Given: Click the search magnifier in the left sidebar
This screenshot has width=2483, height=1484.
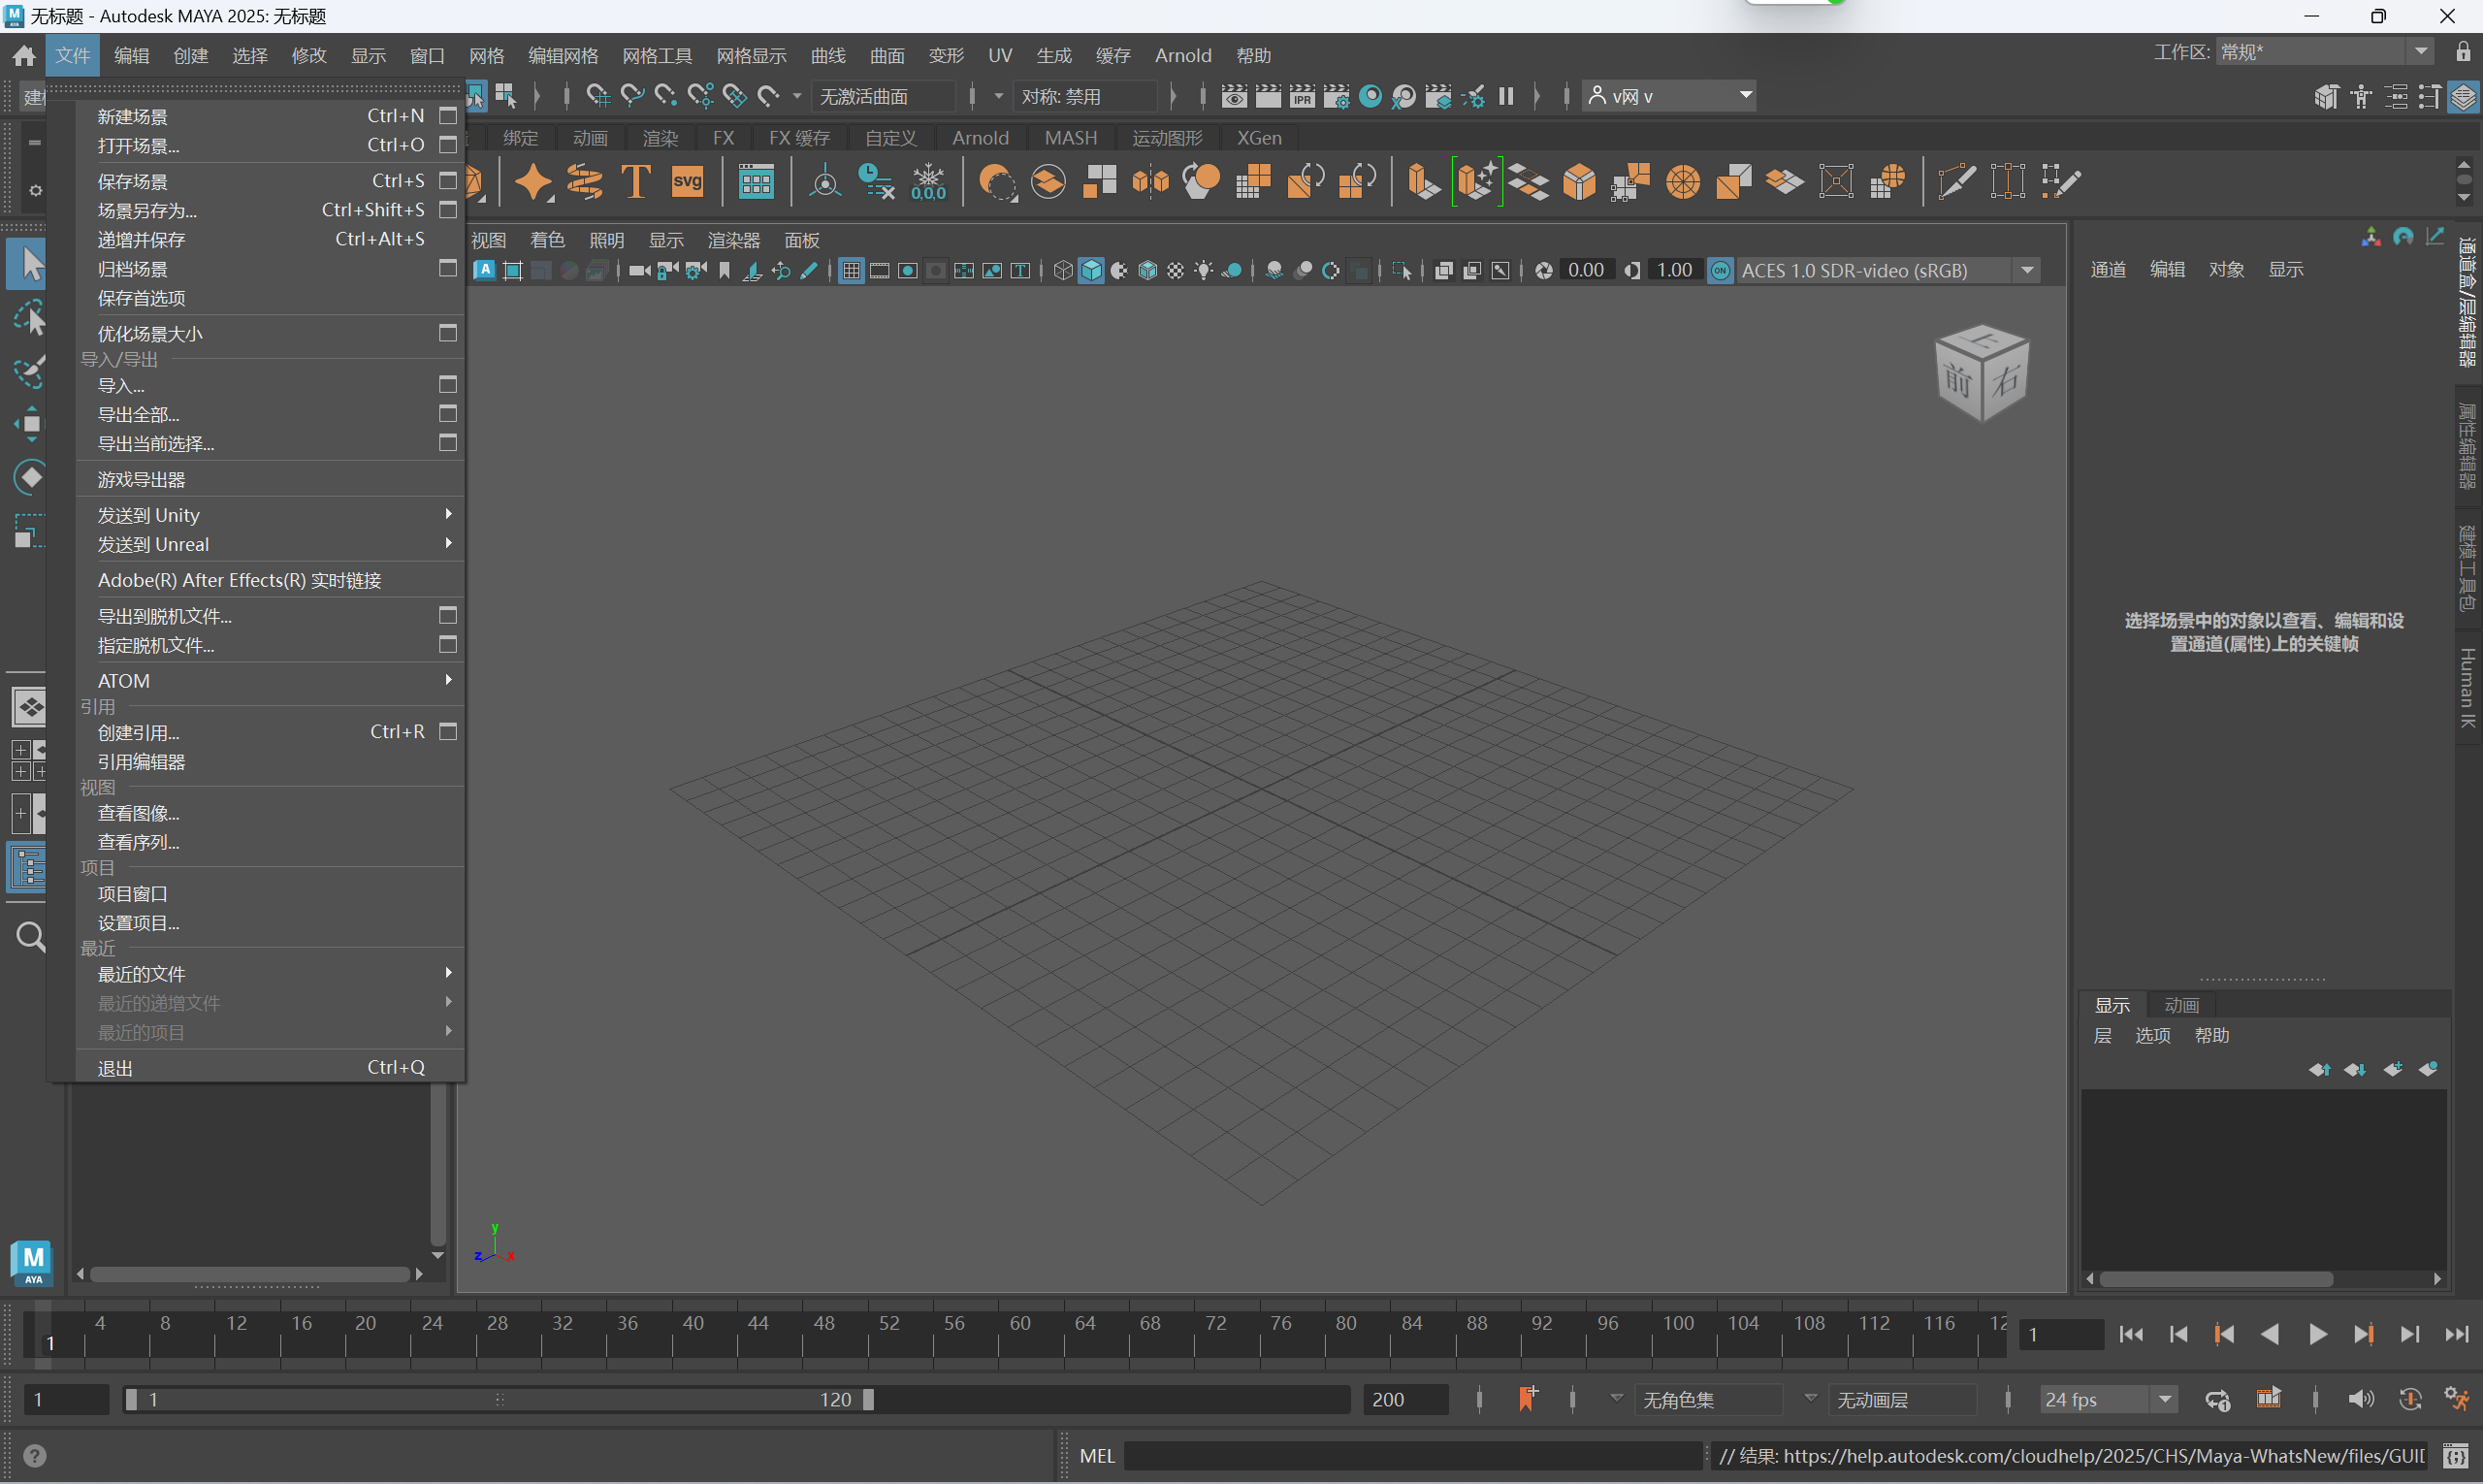Looking at the screenshot, I should click(x=30, y=937).
